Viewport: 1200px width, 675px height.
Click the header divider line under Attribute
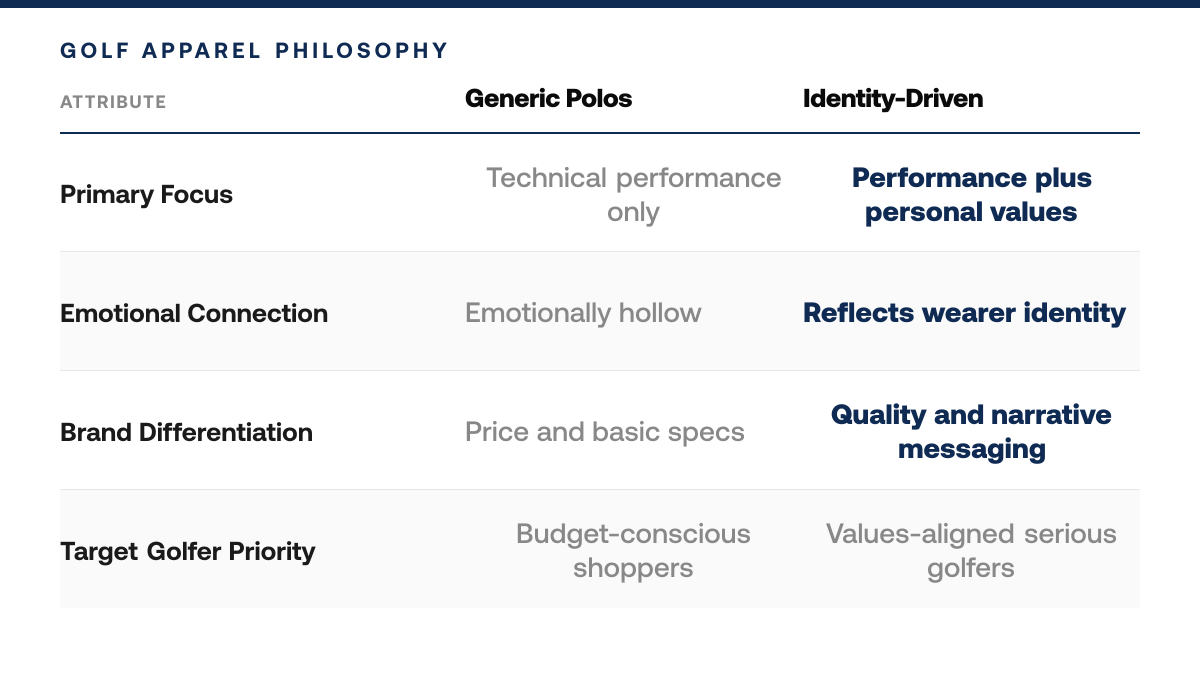(600, 132)
